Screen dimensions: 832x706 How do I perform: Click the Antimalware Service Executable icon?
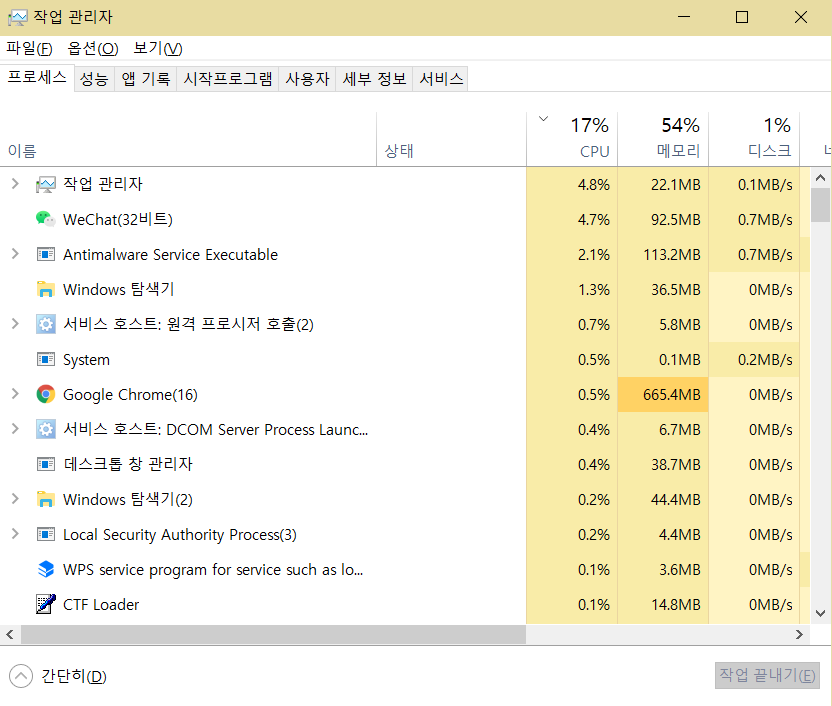click(46, 255)
